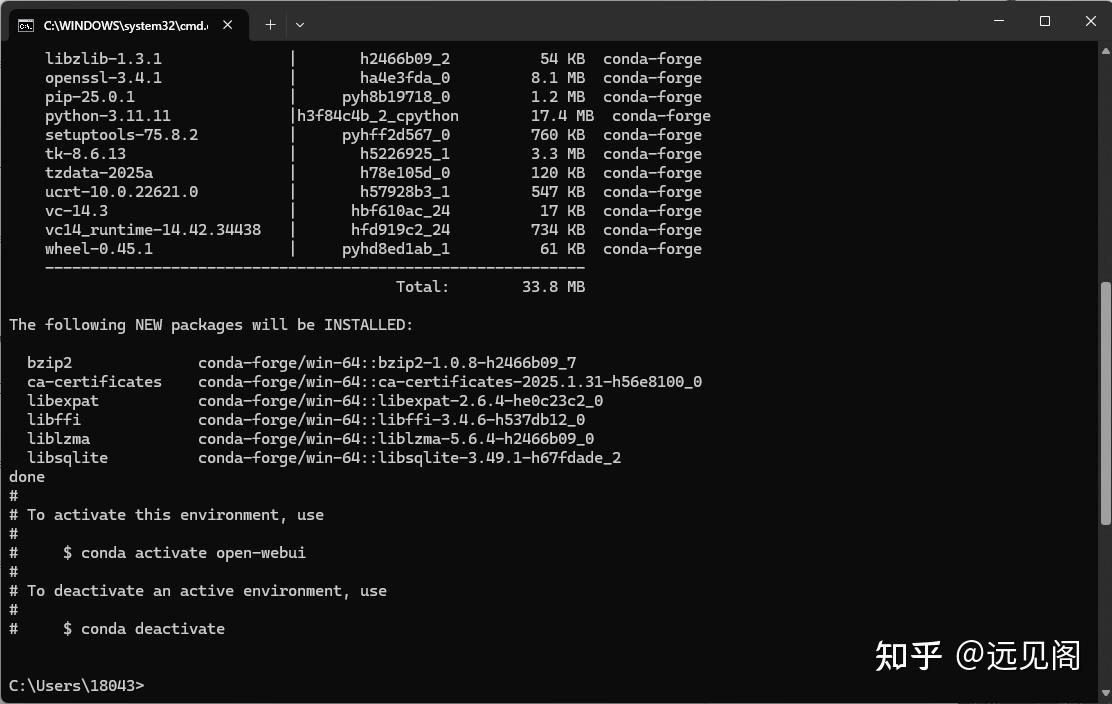Click the conda-forge label beside wheel-0.45.1

(652, 249)
